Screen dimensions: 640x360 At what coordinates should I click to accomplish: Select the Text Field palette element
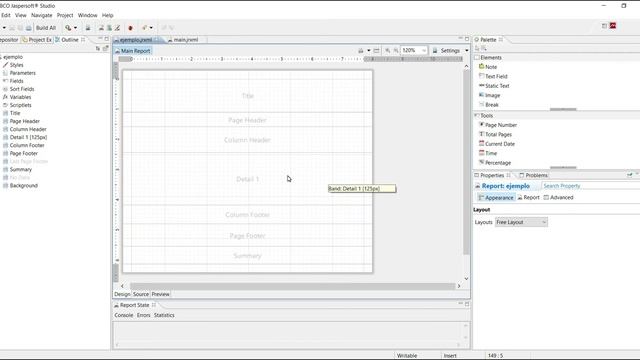click(493, 76)
